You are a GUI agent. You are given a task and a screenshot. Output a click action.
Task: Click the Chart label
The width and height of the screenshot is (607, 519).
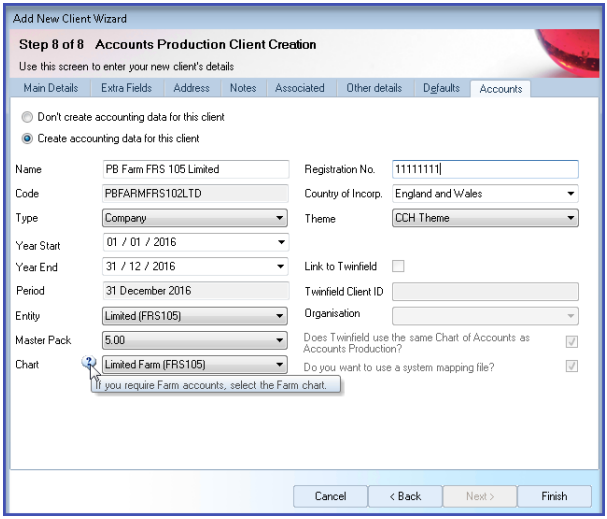pyautogui.click(x=27, y=365)
